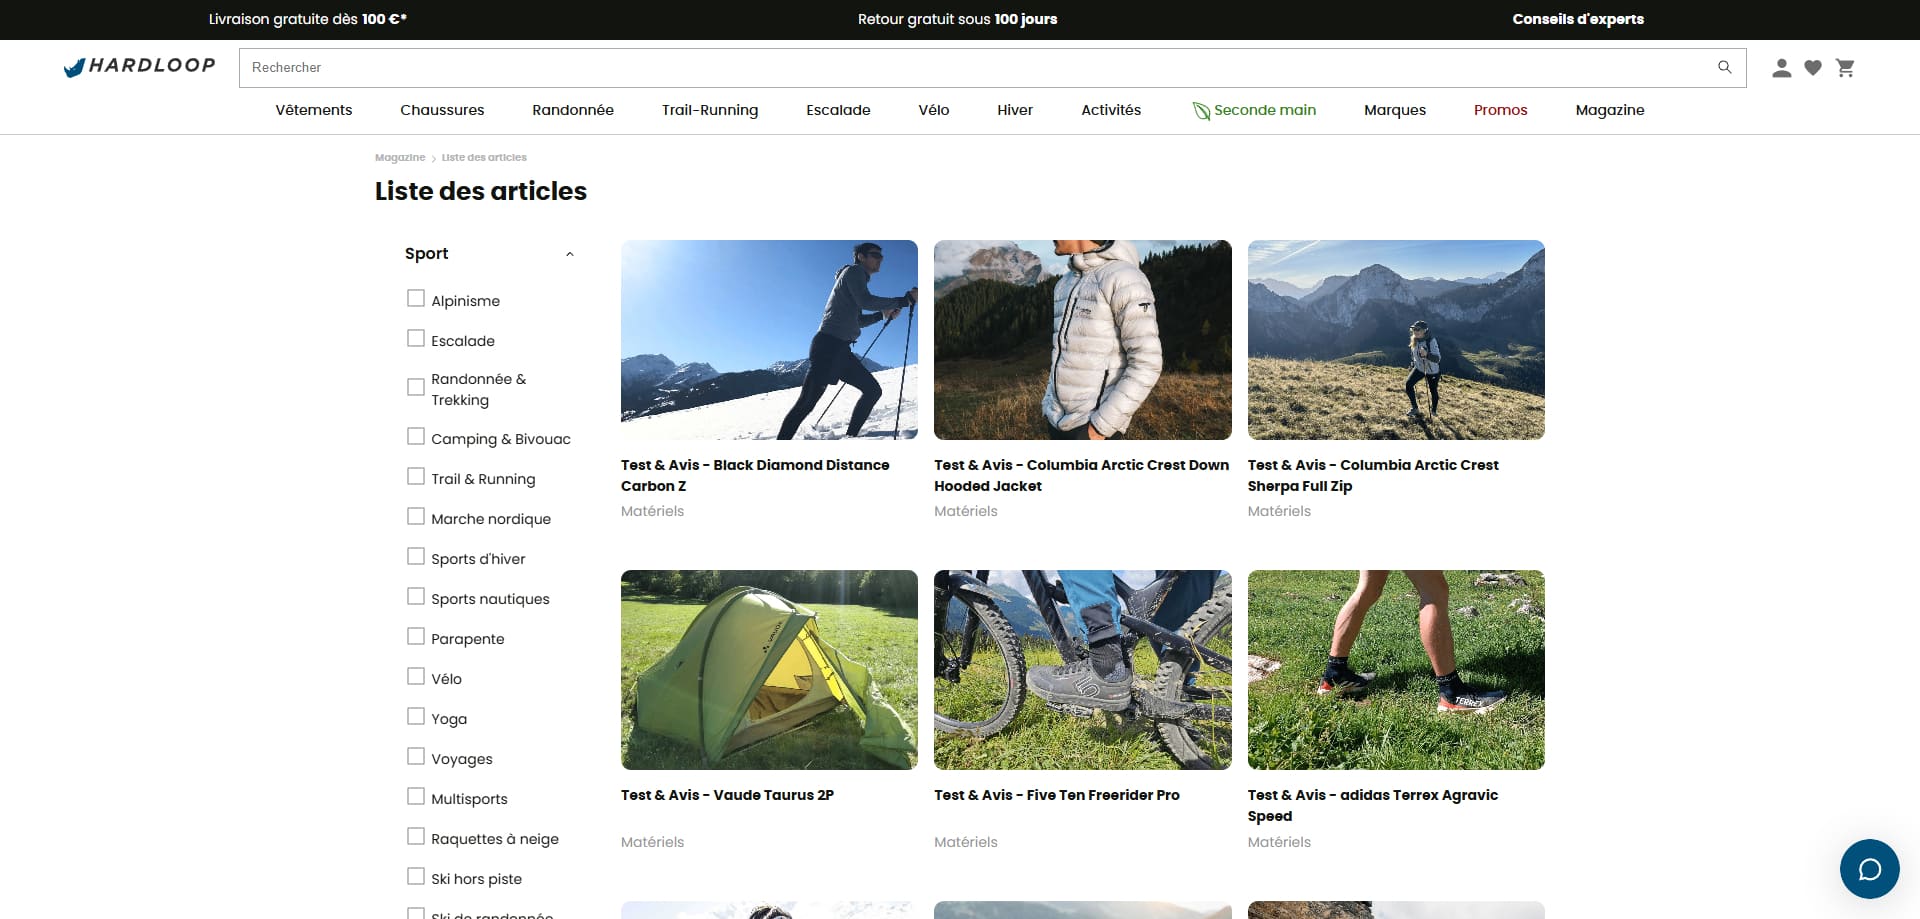The width and height of the screenshot is (1920, 919).
Task: Check the Multisports checkbox
Action: [x=416, y=797]
